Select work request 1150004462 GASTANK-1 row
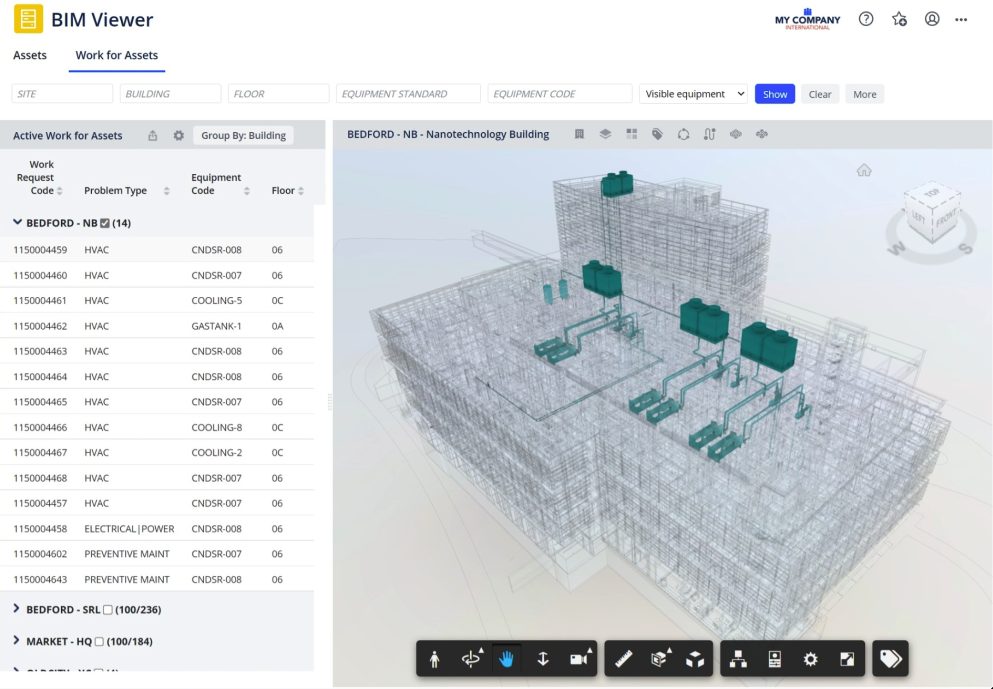Image resolution: width=993 pixels, height=689 pixels. (157, 326)
